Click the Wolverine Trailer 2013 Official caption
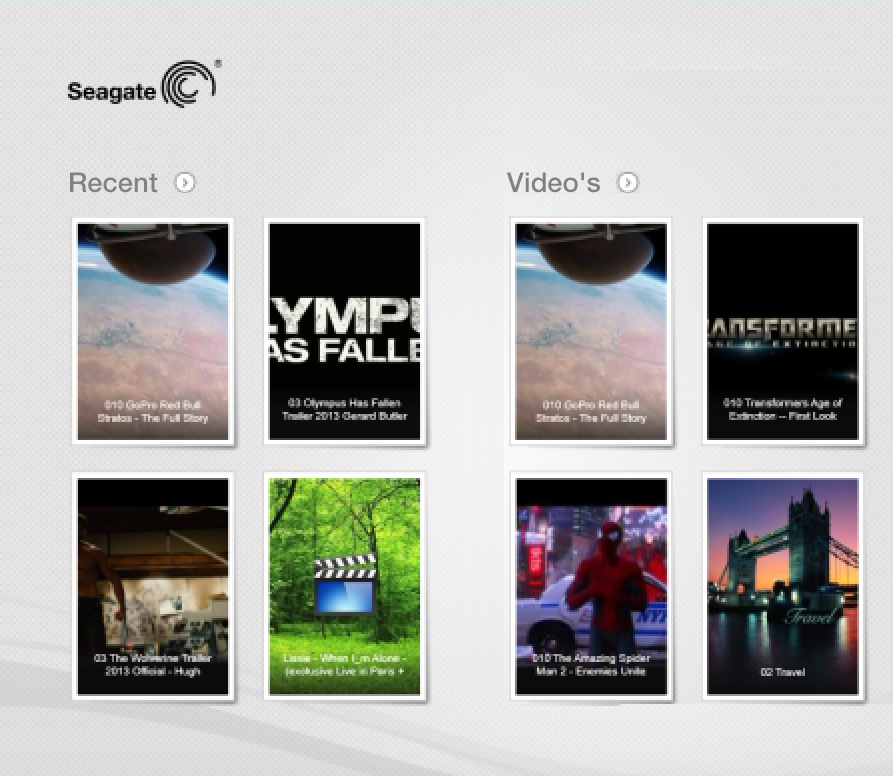 click(x=153, y=665)
